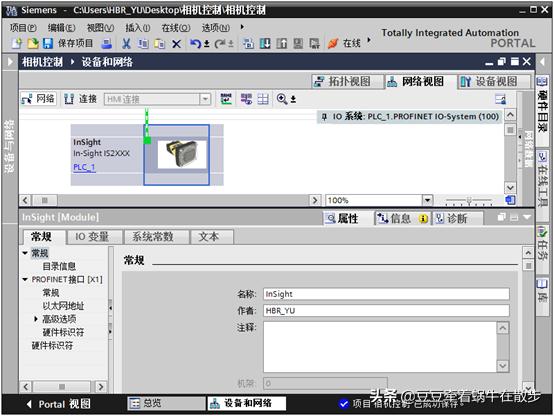Click the go online plug icon
The width and height of the screenshot is (554, 416).
point(332,43)
